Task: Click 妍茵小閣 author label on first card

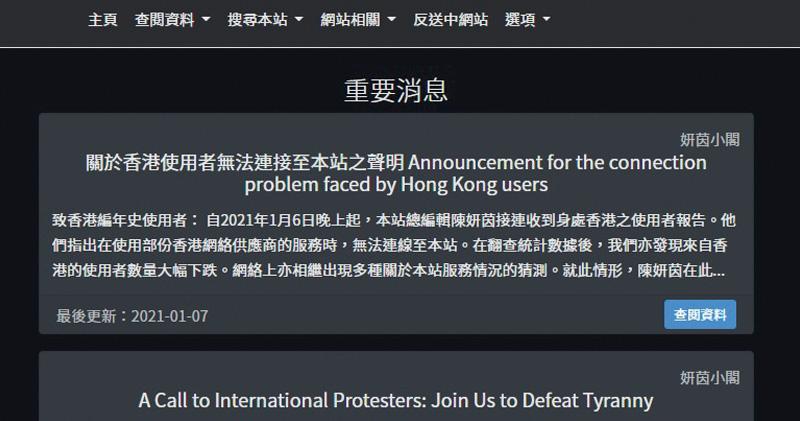Action: click(709, 139)
